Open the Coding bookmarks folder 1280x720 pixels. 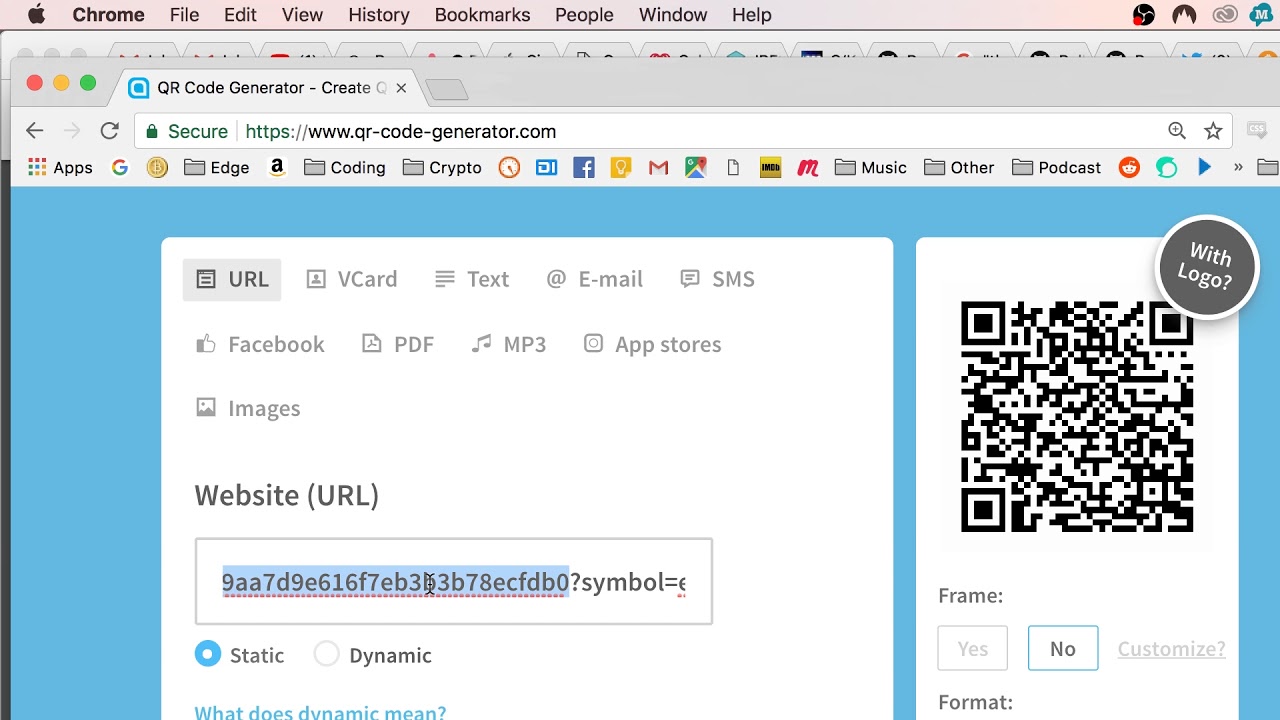pos(345,168)
